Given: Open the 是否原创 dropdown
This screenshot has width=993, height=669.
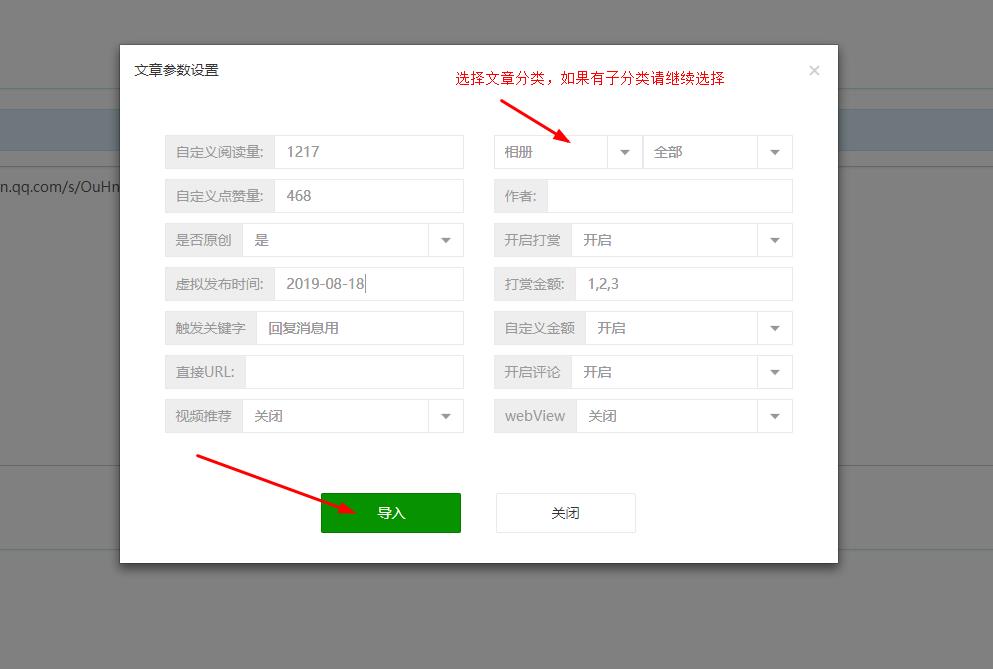Looking at the screenshot, I should coord(353,240).
